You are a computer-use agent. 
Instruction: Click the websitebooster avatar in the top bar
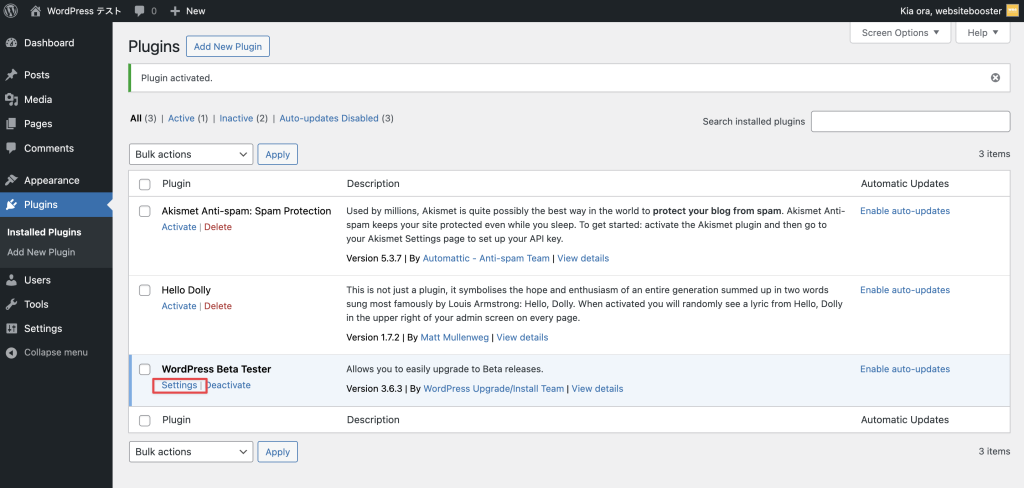pos(1012,10)
